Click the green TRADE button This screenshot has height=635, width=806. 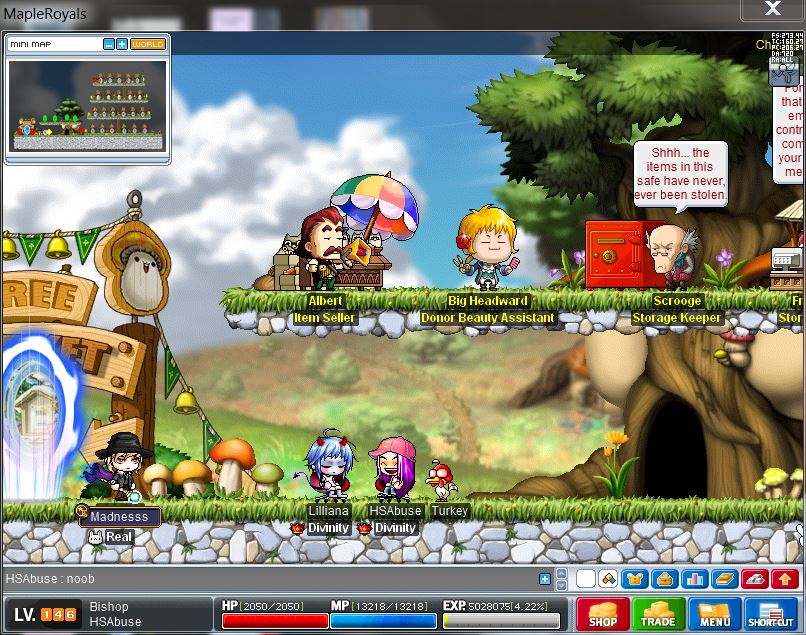tap(658, 614)
